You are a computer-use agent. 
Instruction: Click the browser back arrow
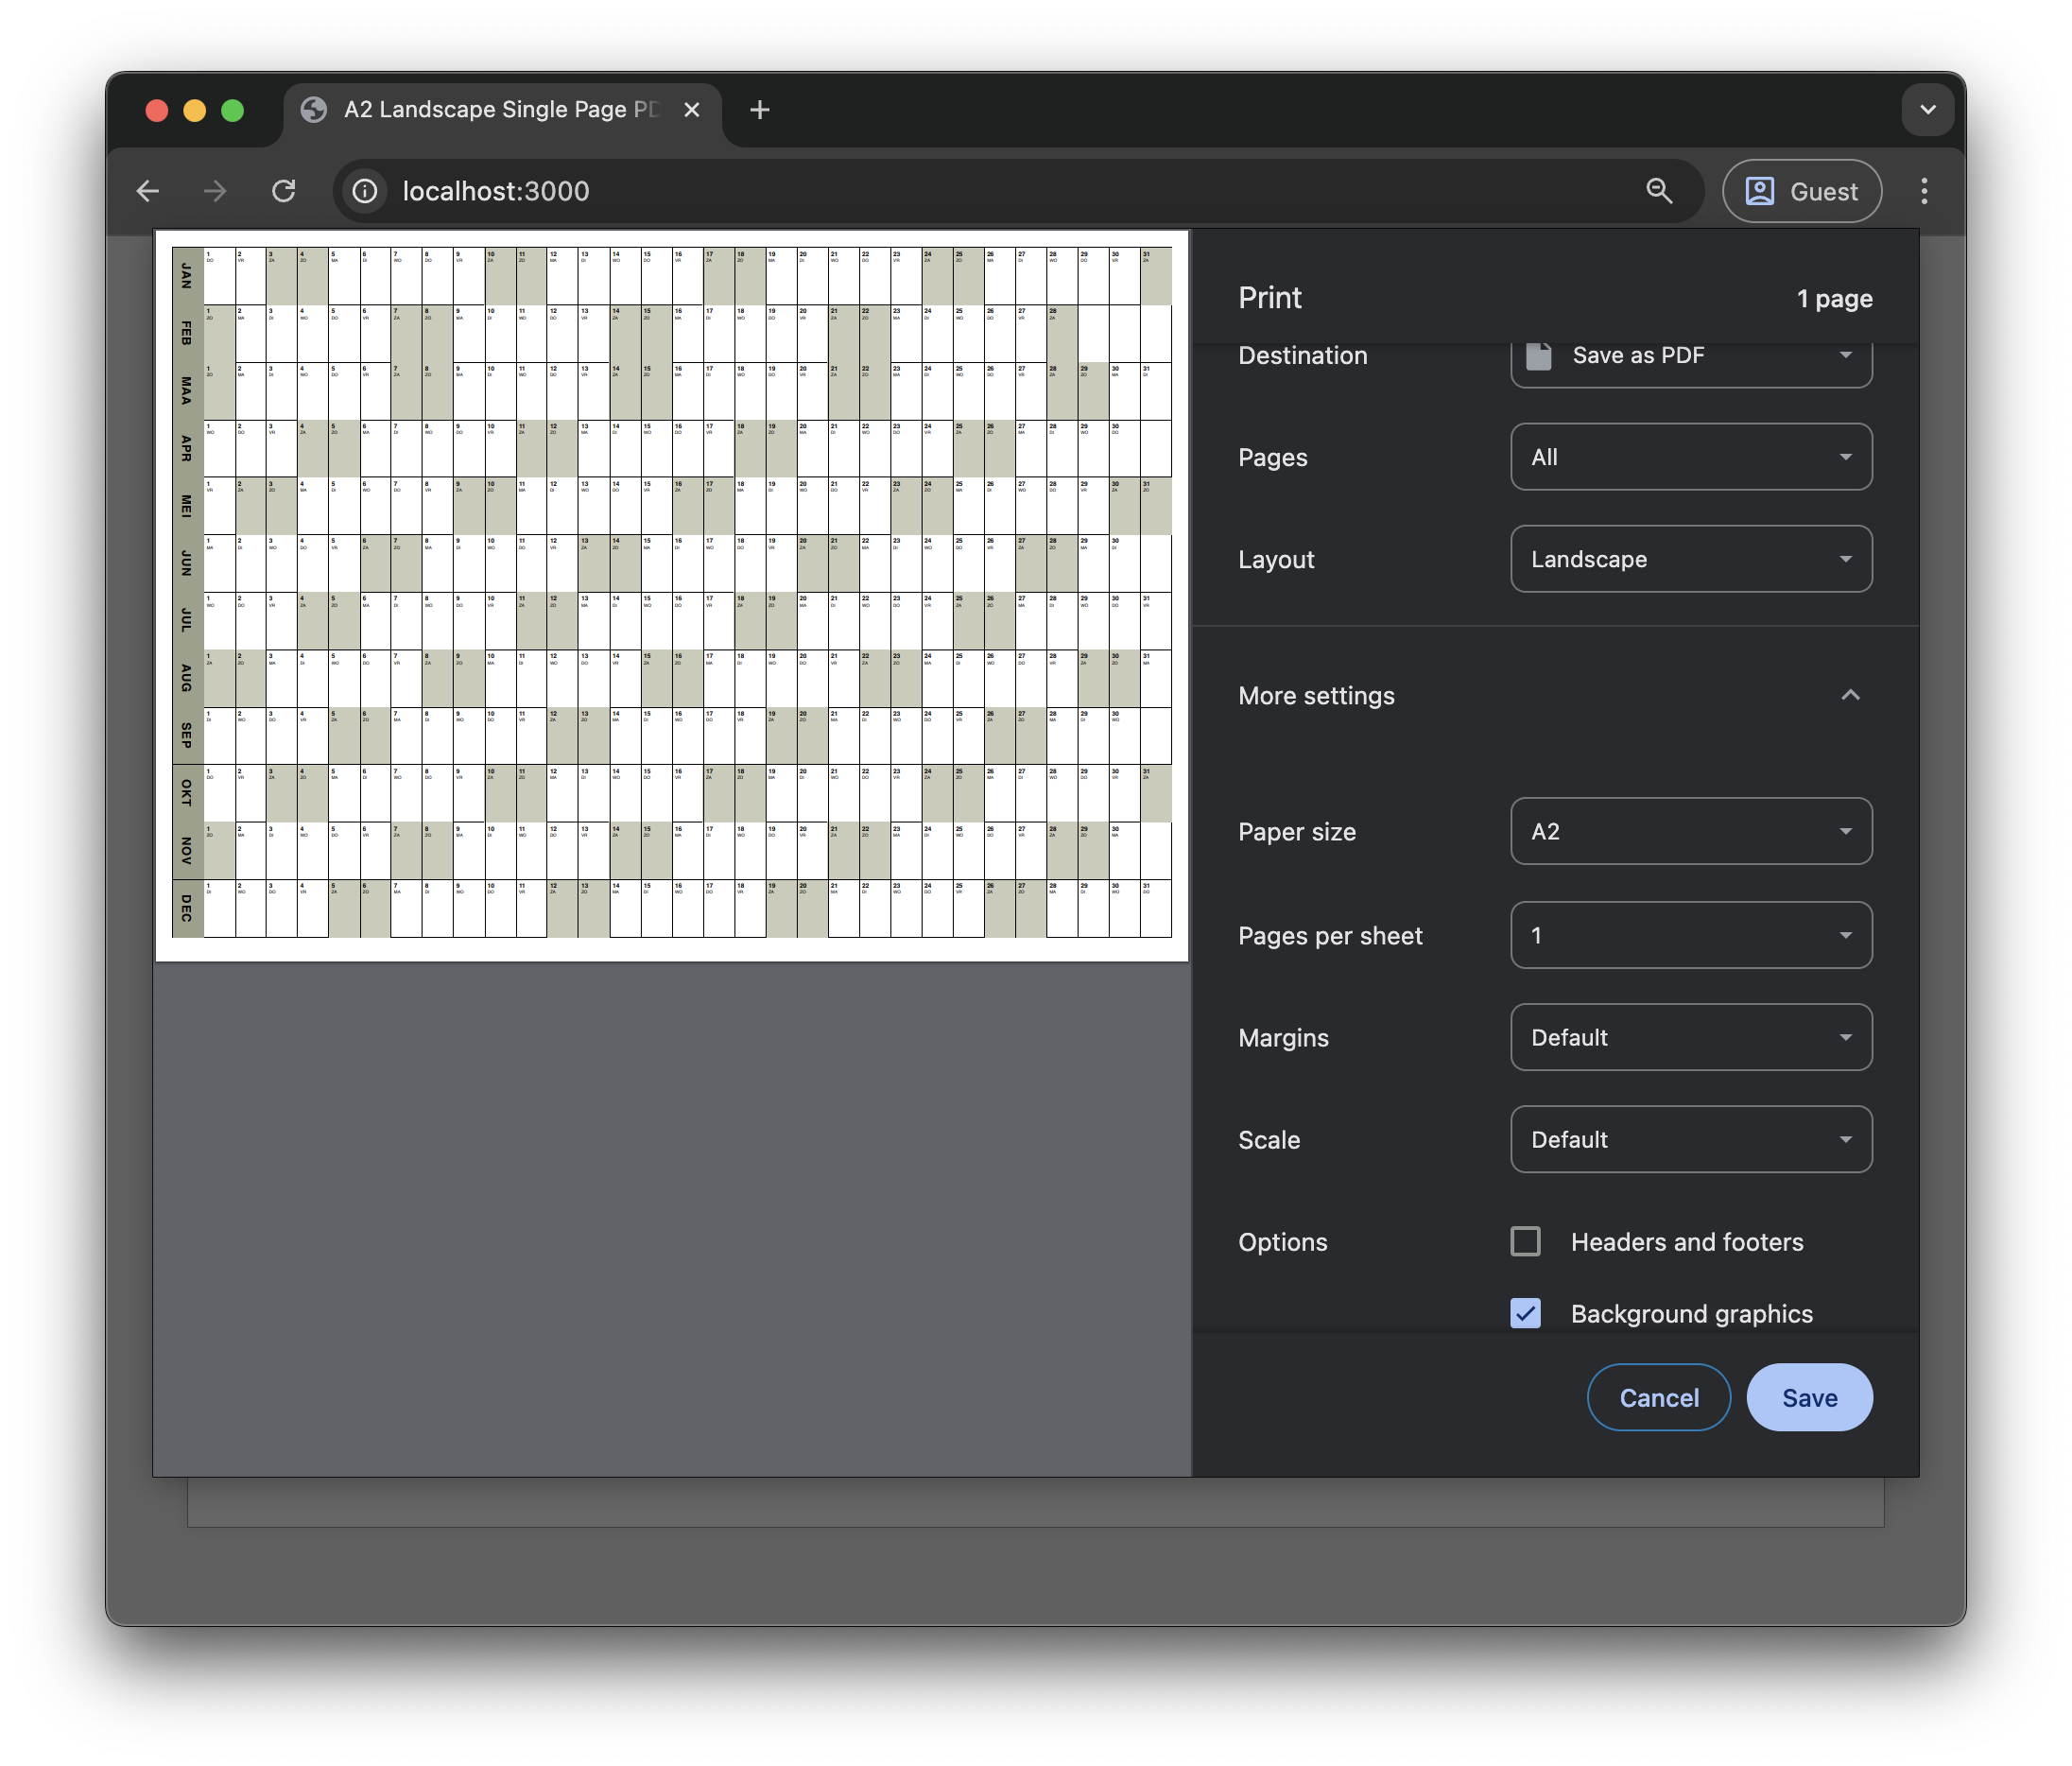pos(148,191)
